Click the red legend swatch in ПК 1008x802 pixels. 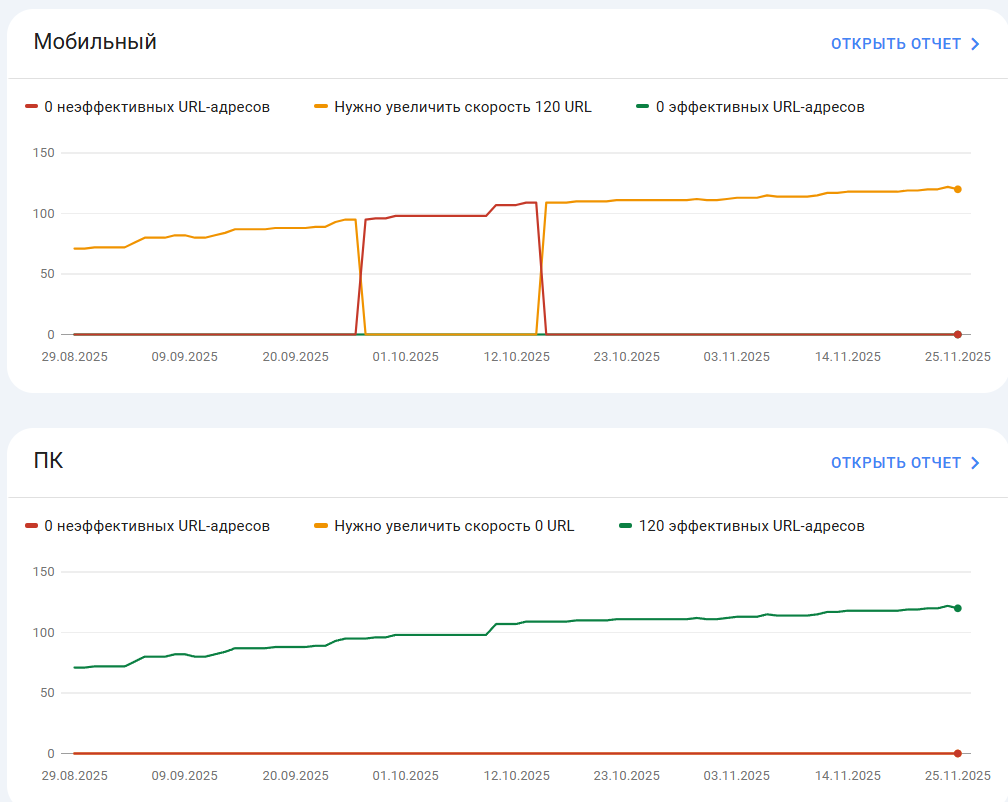point(31,525)
